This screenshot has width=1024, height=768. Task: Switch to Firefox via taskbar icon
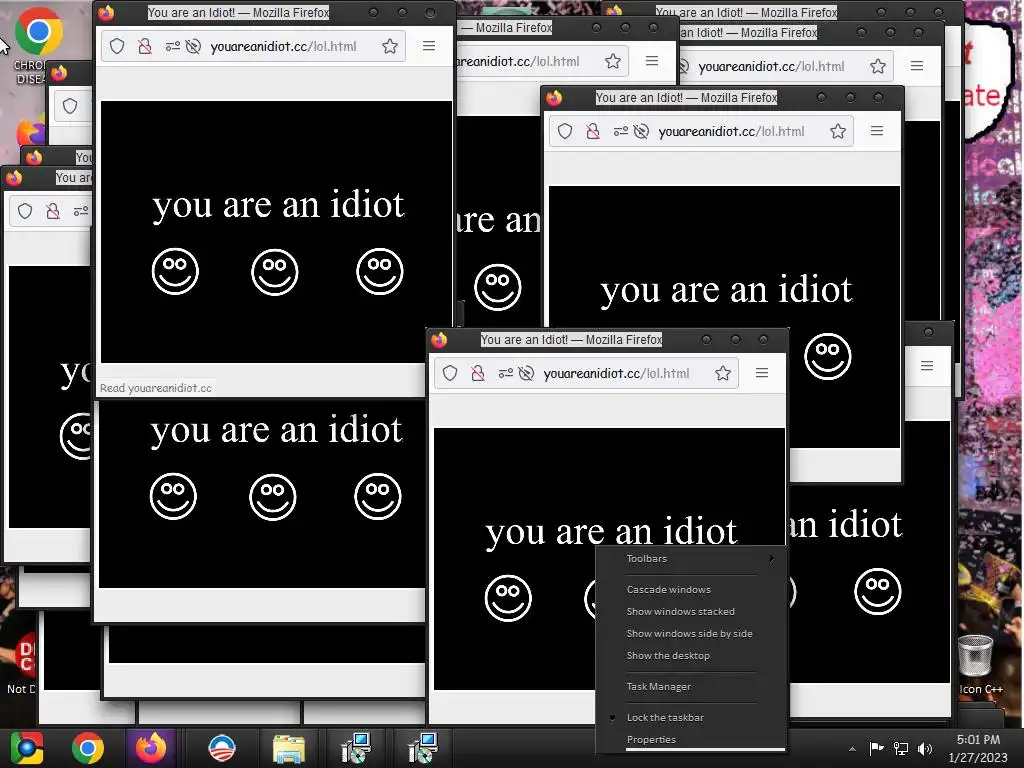tap(150, 748)
